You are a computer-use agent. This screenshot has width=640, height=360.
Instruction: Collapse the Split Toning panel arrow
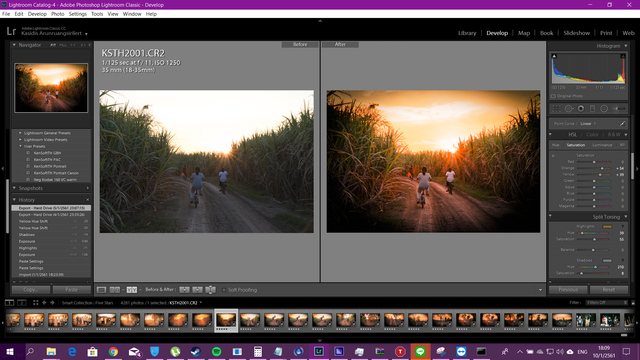click(x=626, y=217)
